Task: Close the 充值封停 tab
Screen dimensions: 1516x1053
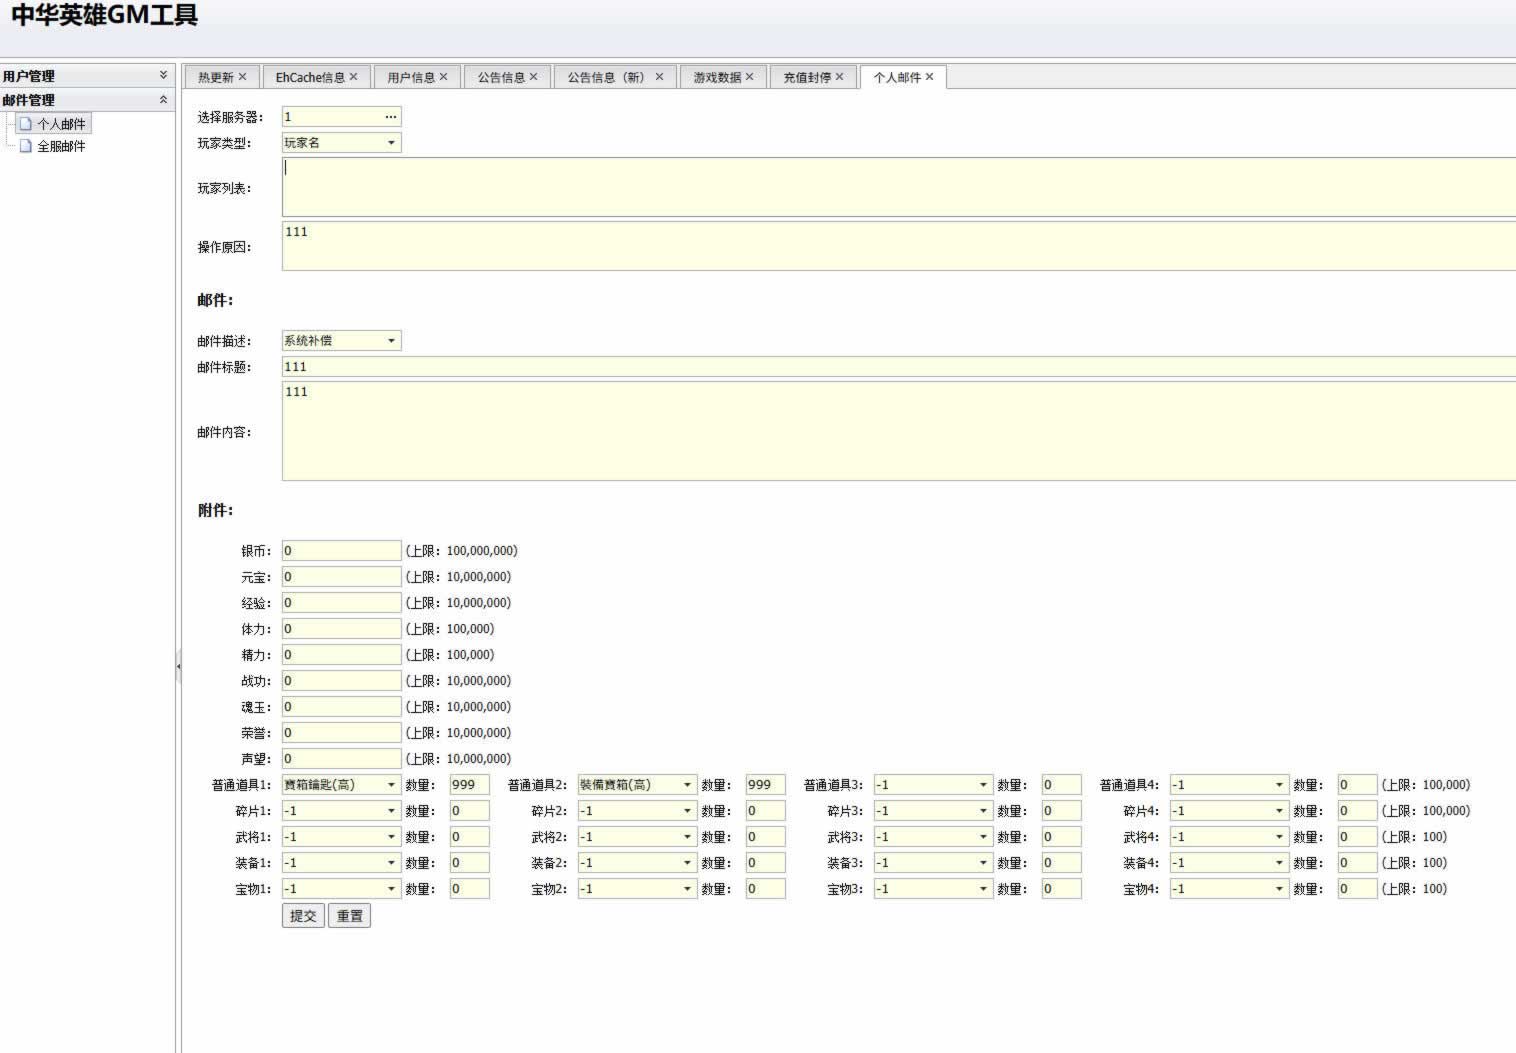Action: pyautogui.click(x=839, y=77)
